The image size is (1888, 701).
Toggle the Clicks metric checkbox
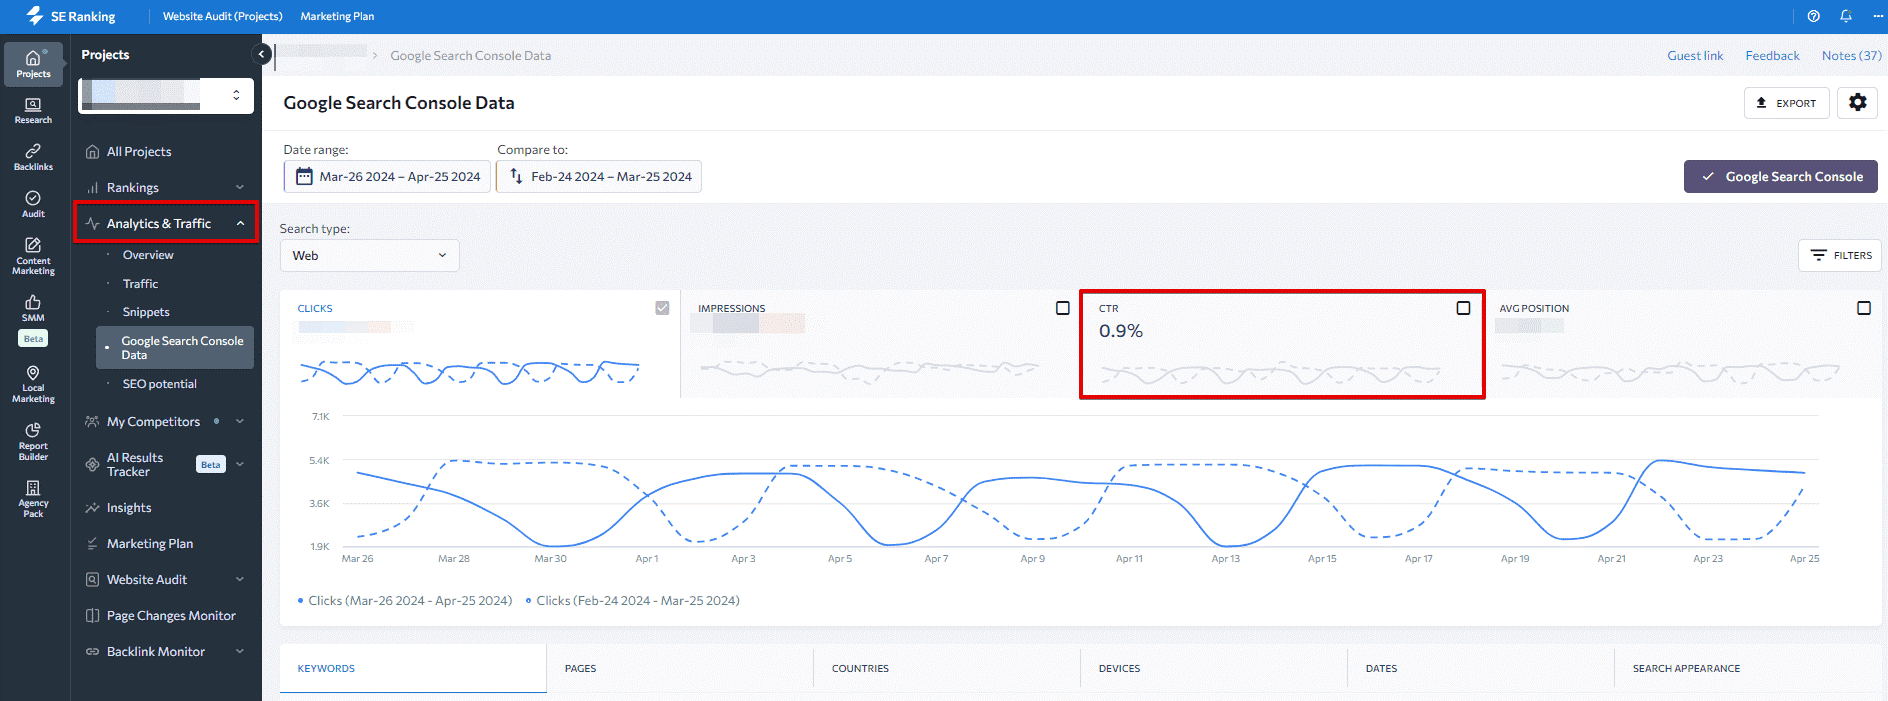click(x=662, y=308)
